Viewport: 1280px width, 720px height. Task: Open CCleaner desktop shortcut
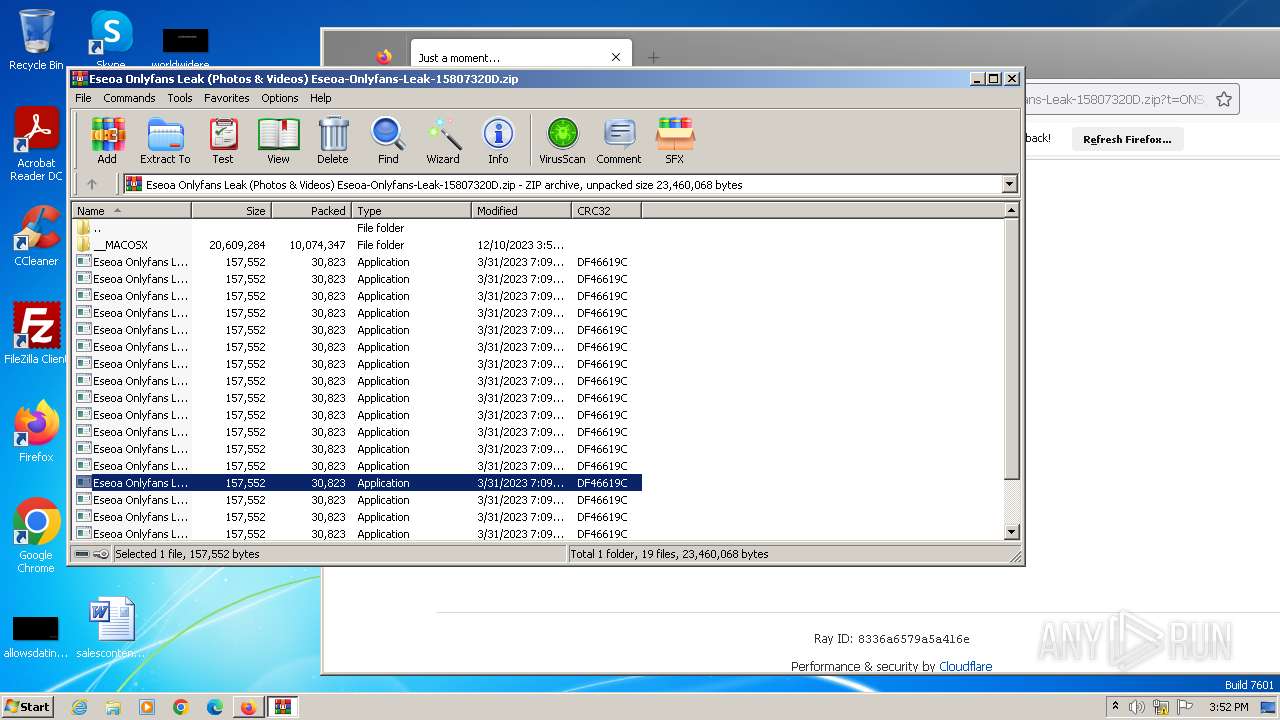(36, 236)
